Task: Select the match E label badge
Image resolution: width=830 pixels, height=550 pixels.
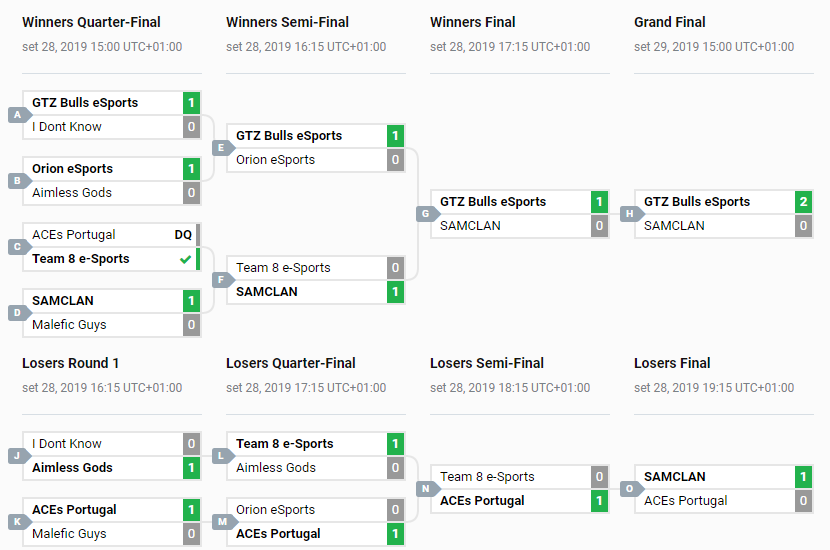Action: [x=220, y=148]
